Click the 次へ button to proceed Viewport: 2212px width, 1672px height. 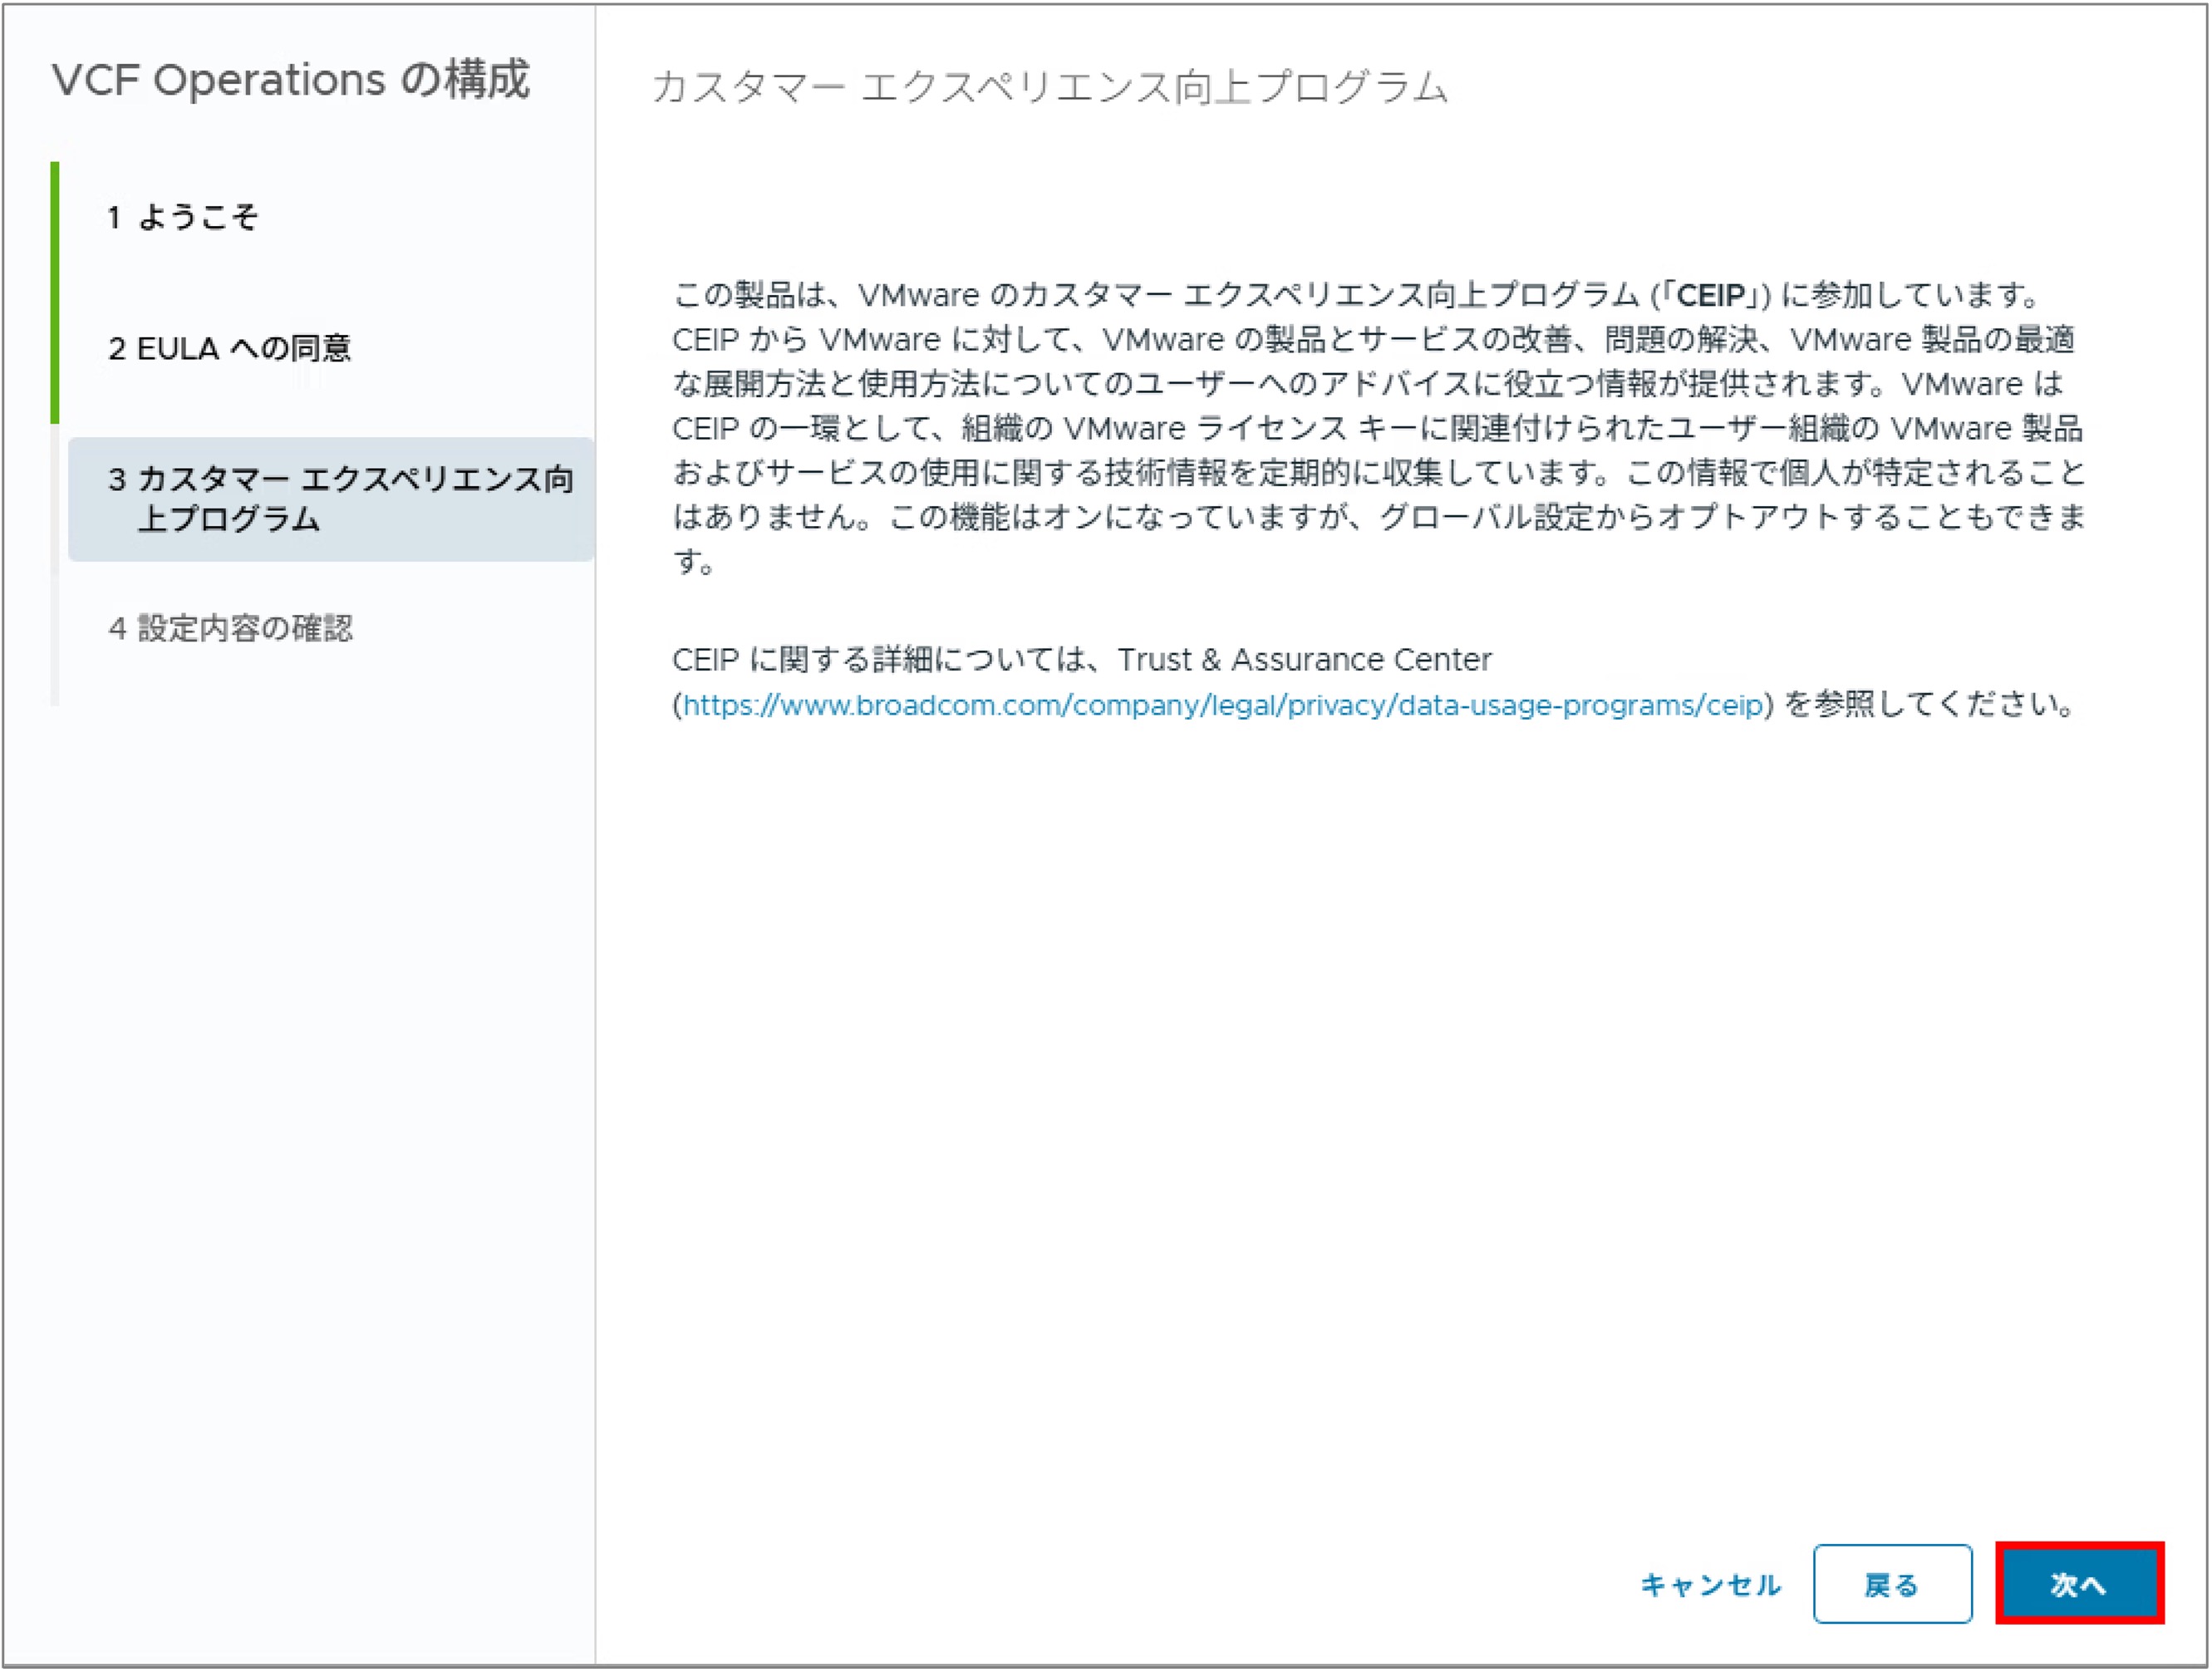point(2079,1584)
